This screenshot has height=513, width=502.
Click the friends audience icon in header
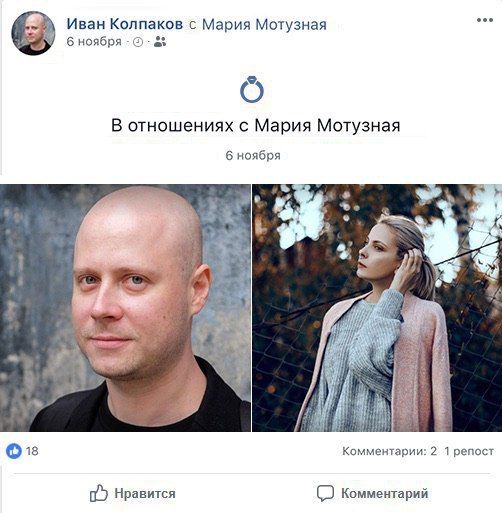coord(160,42)
